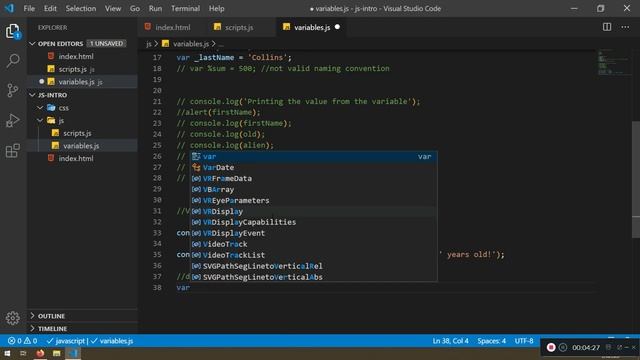Click the js breadcrumb segment
This screenshot has width=640, height=360.
pyautogui.click(x=149, y=43)
